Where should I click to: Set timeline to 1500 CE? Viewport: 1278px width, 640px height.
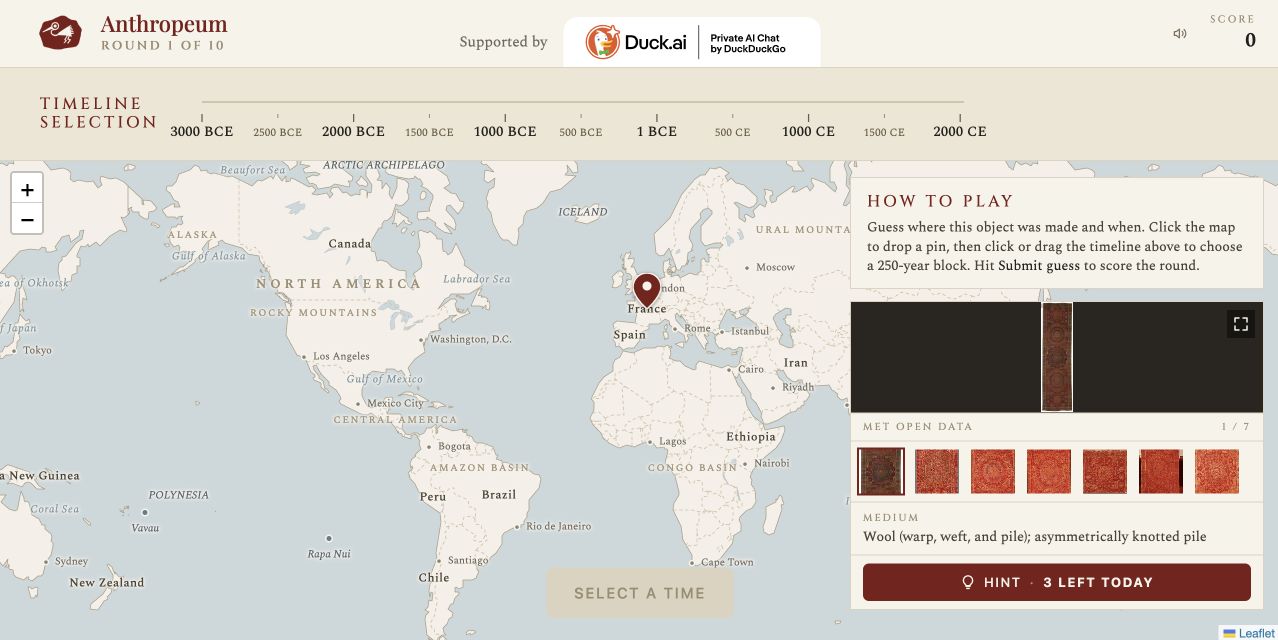(x=884, y=132)
